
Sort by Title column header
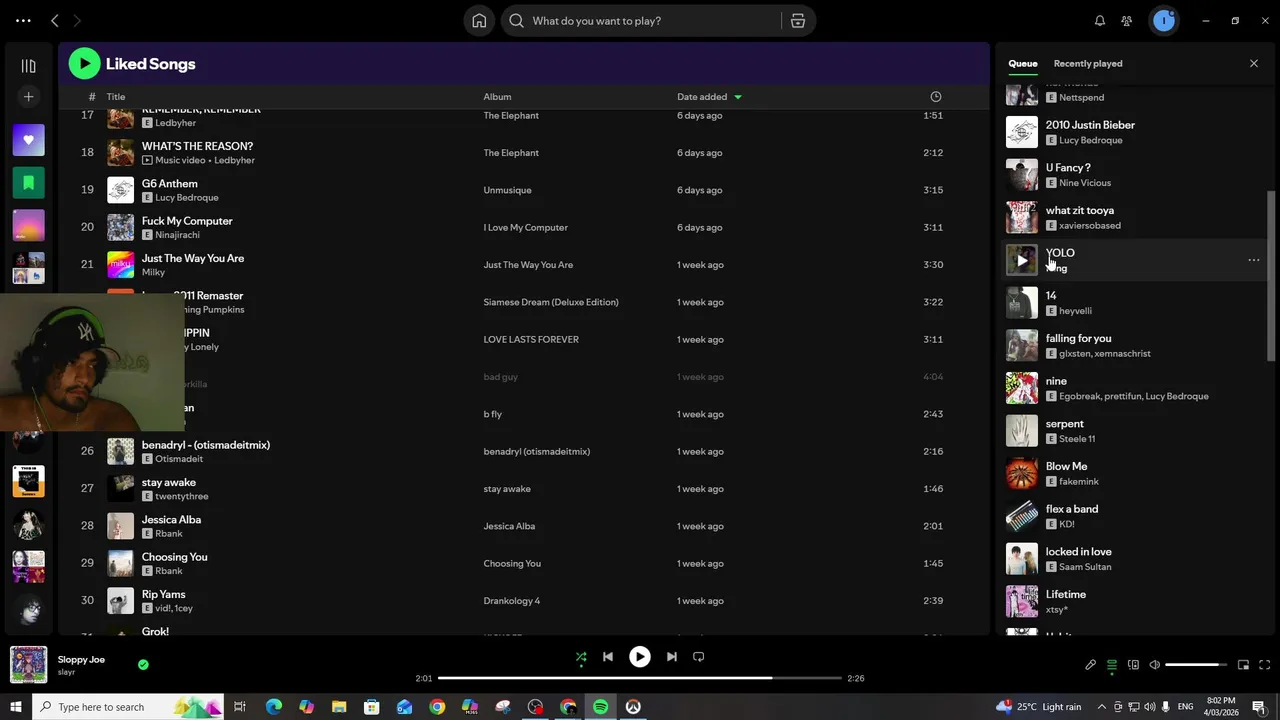(116, 97)
